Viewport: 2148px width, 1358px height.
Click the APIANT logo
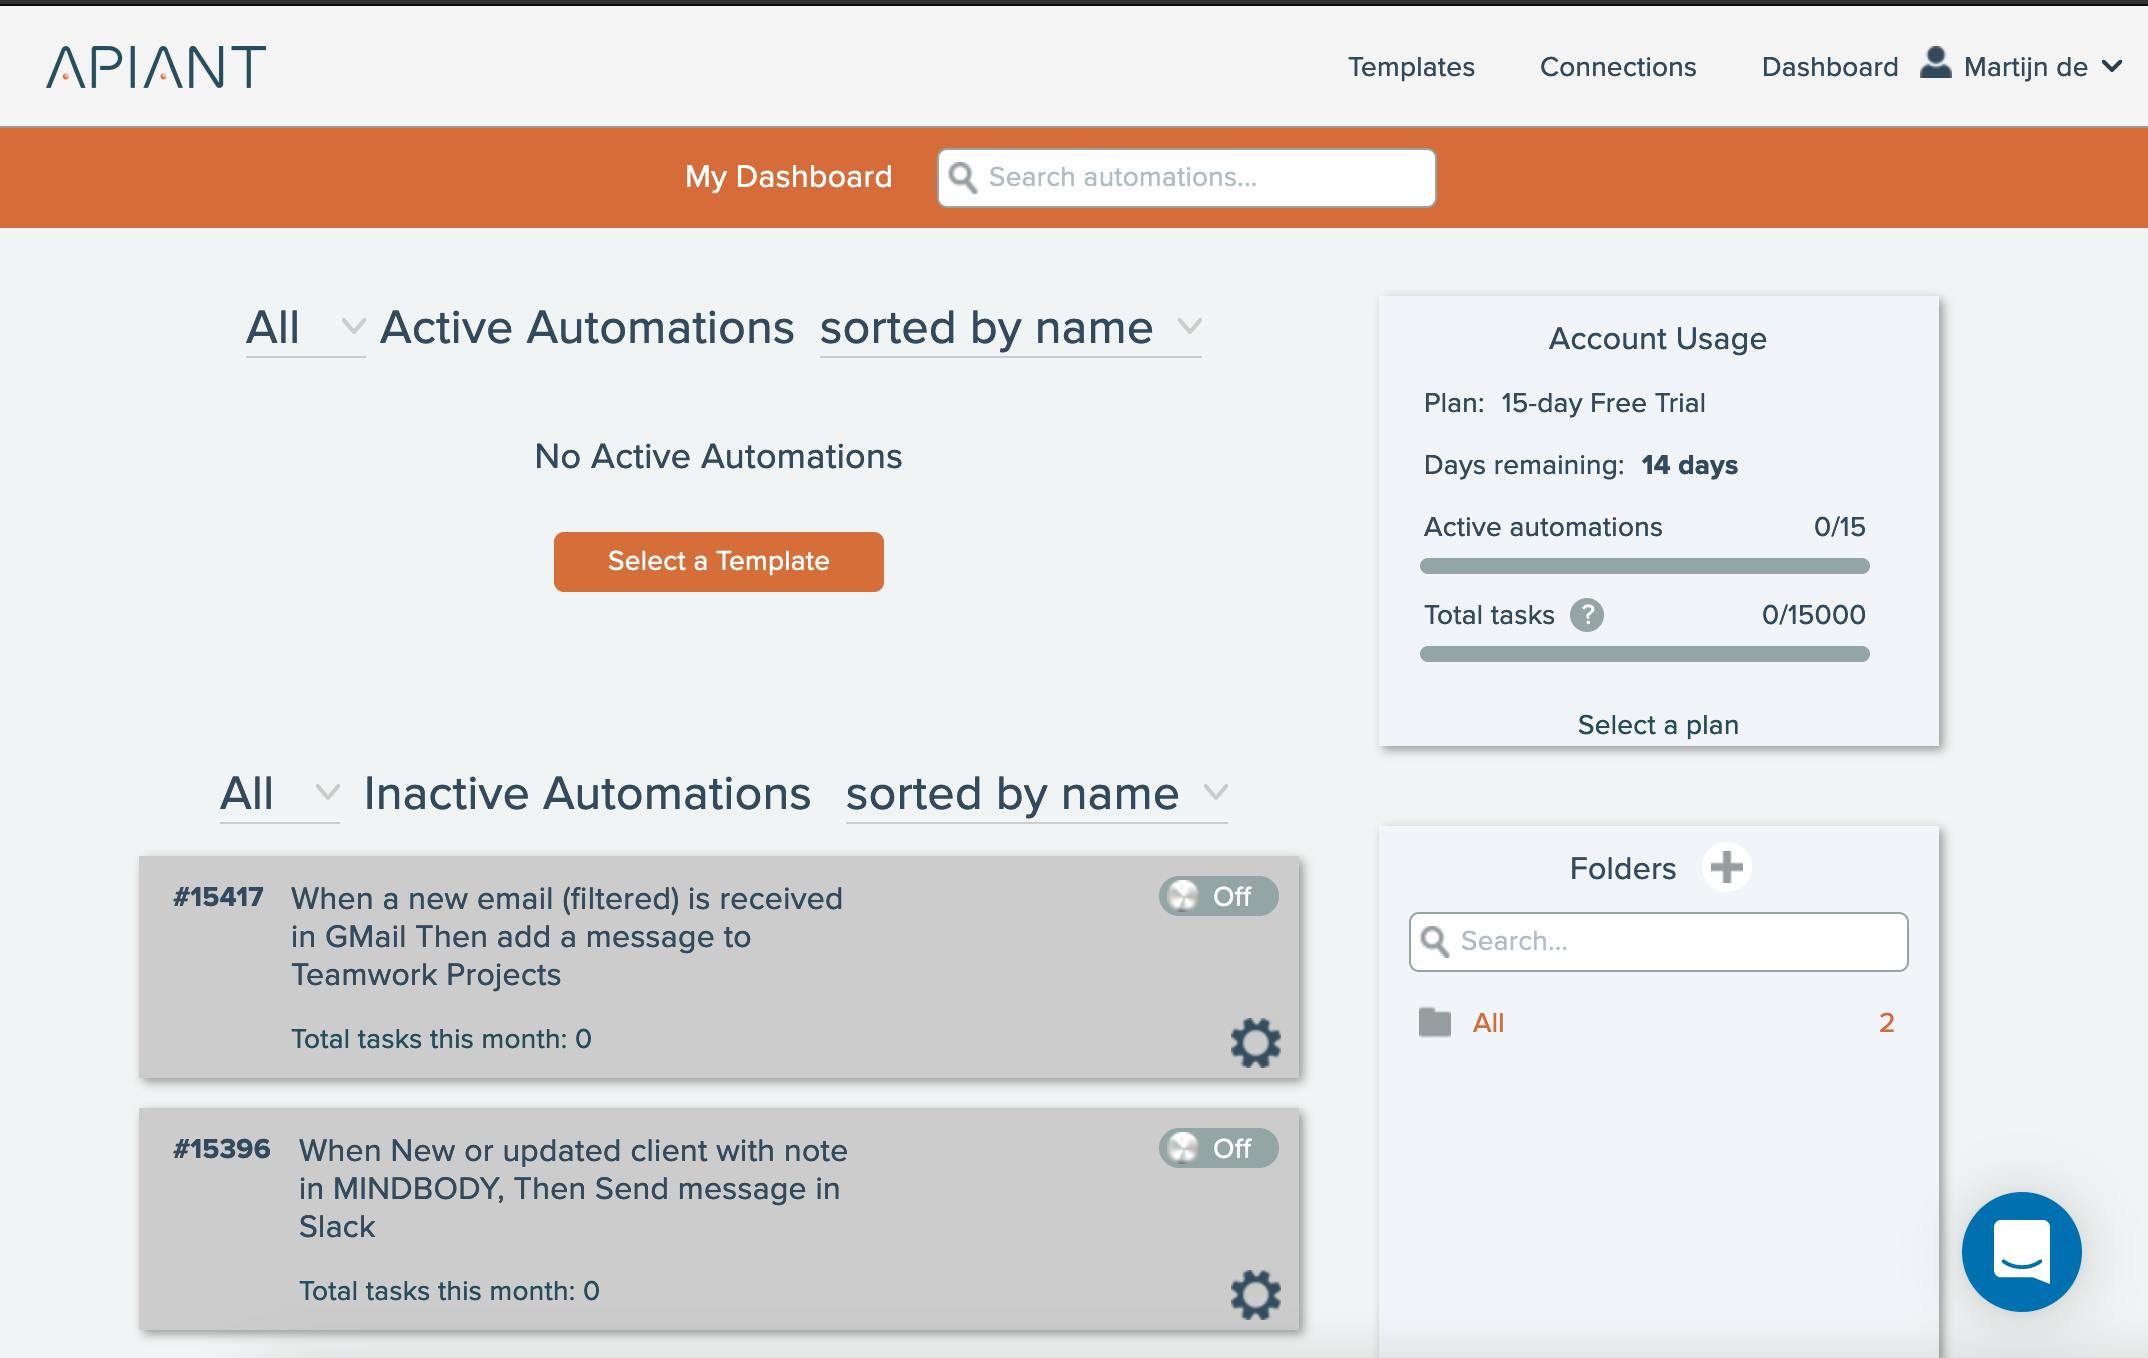156,67
